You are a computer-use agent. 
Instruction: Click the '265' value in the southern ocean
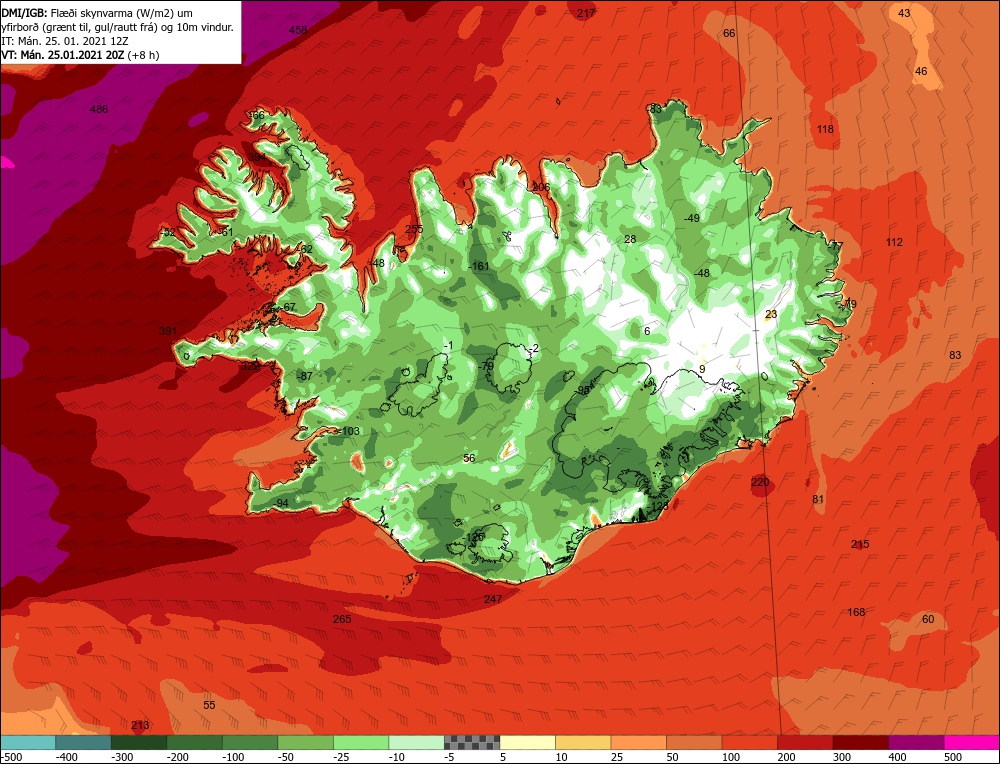[342, 619]
